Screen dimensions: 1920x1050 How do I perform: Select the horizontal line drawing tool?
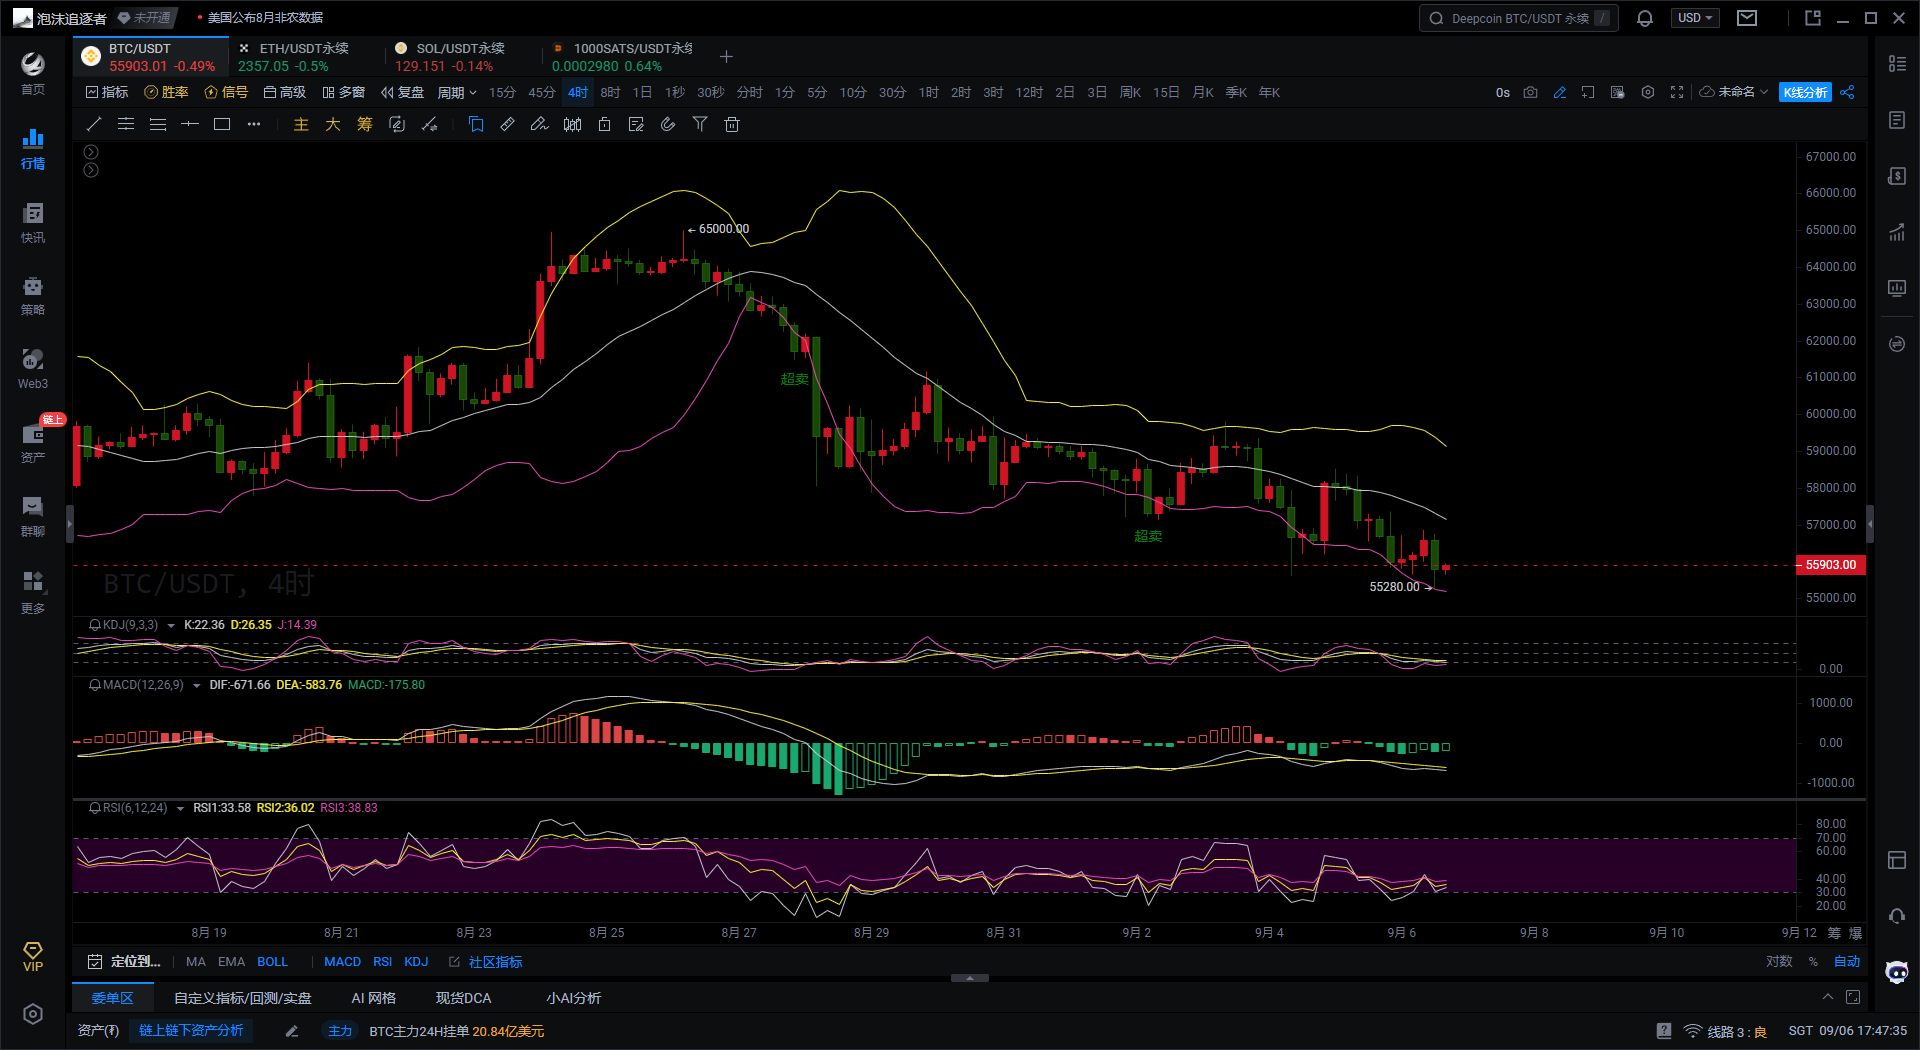[x=190, y=124]
